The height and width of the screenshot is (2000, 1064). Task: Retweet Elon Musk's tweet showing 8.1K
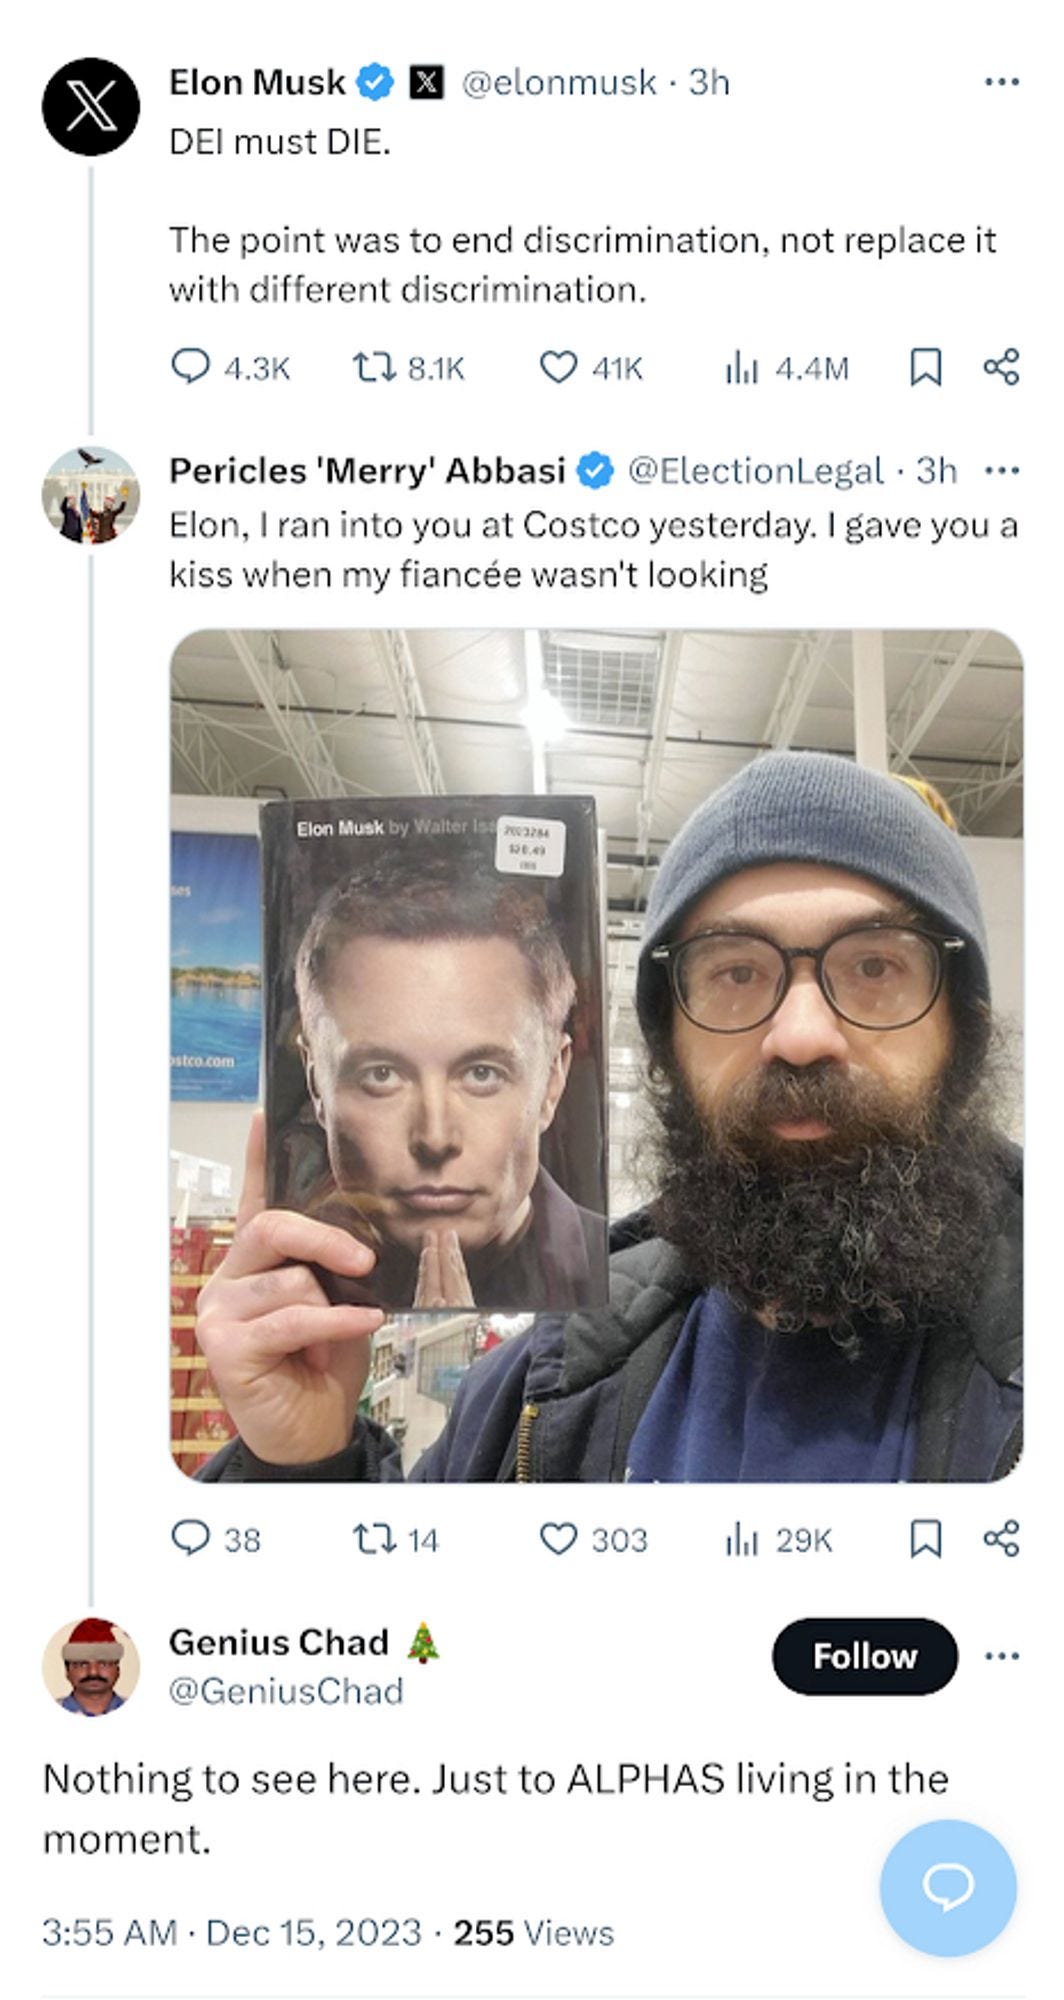point(410,368)
